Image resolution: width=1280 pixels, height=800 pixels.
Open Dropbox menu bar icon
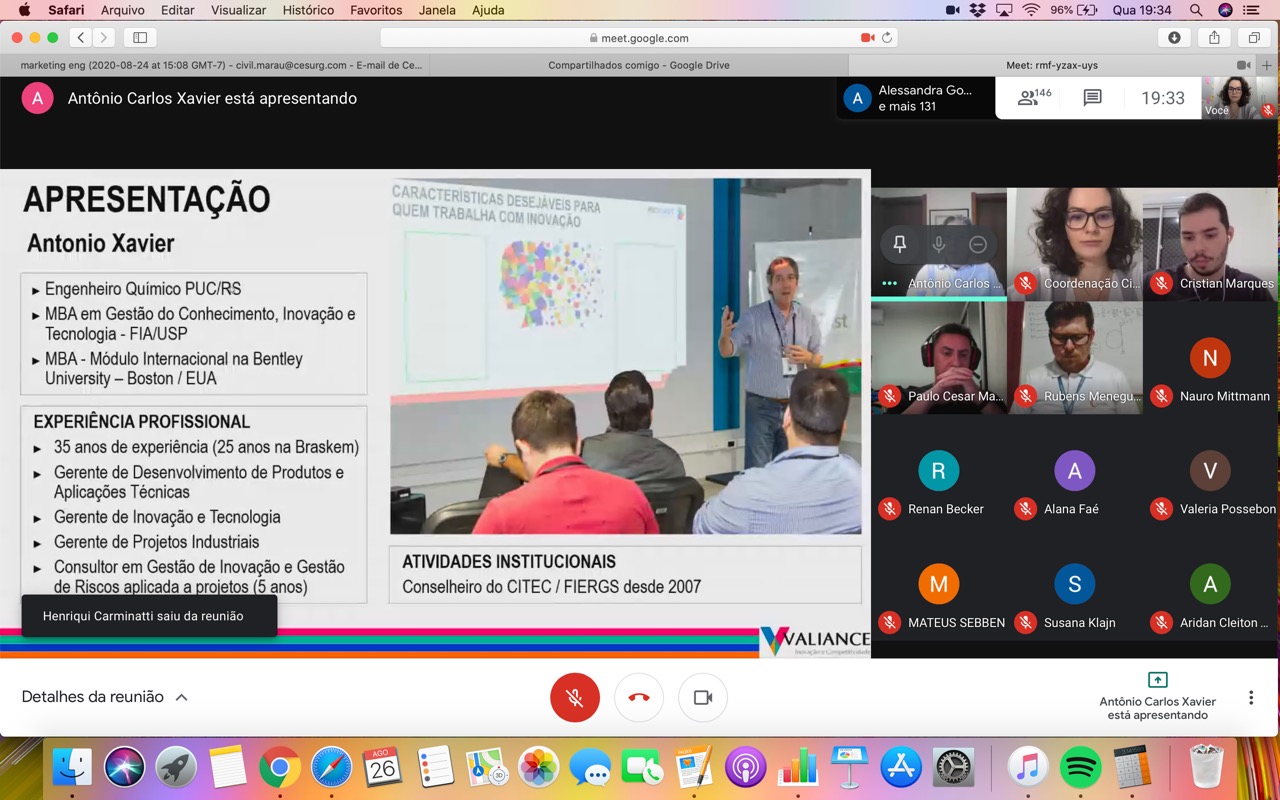tap(977, 10)
